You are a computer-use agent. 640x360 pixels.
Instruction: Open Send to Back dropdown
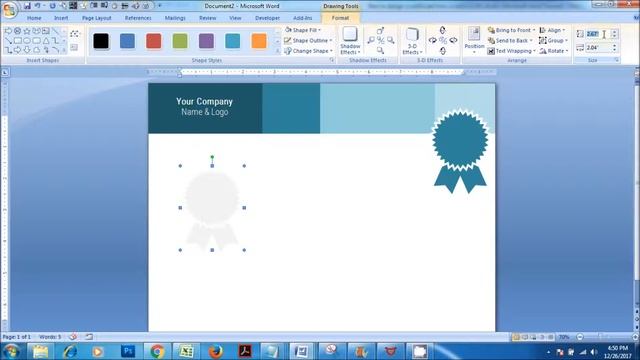click(510, 40)
